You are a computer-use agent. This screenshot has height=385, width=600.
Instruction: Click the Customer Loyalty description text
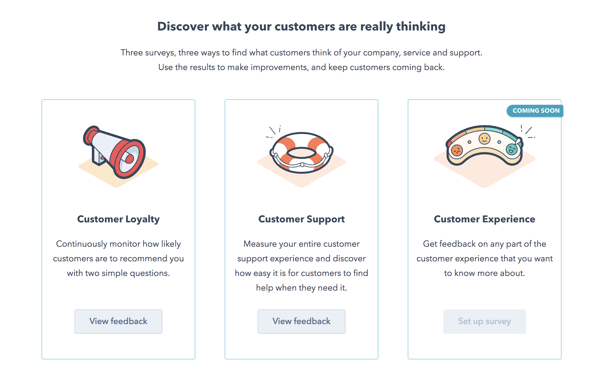(x=118, y=258)
